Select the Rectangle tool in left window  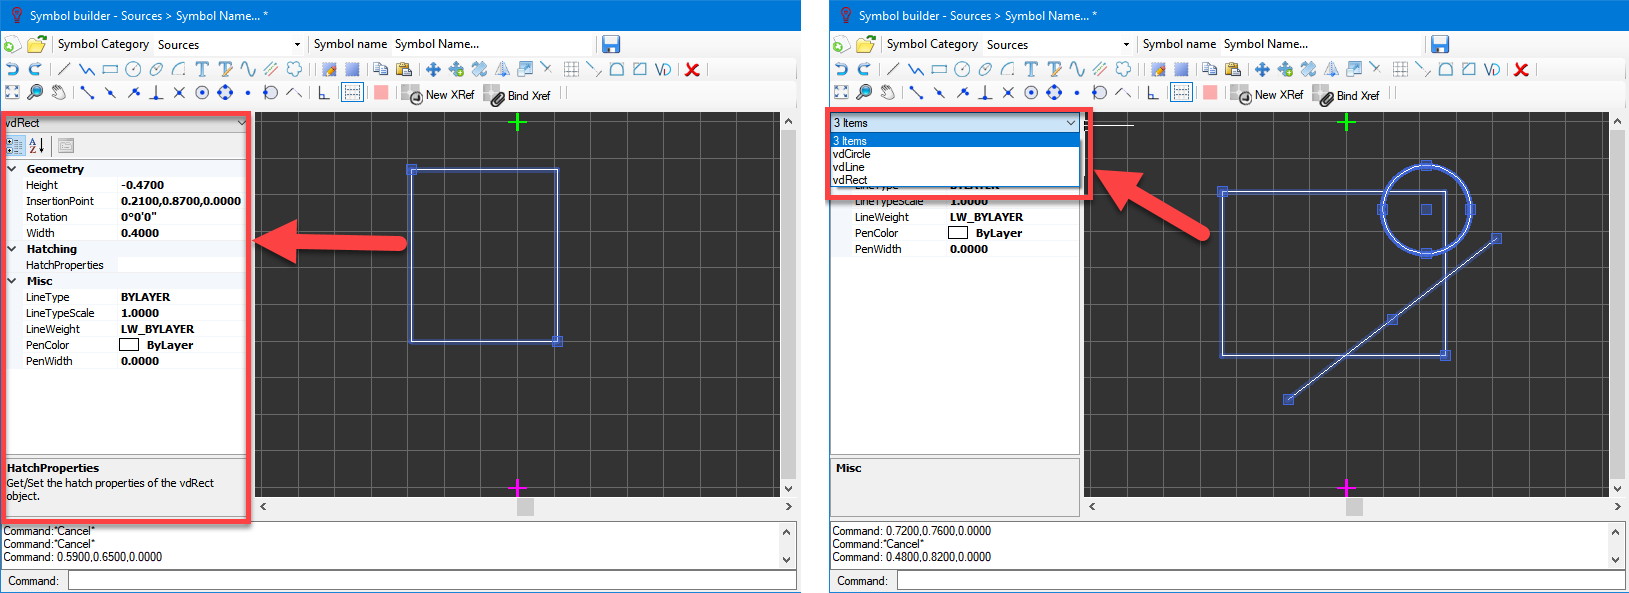(110, 69)
